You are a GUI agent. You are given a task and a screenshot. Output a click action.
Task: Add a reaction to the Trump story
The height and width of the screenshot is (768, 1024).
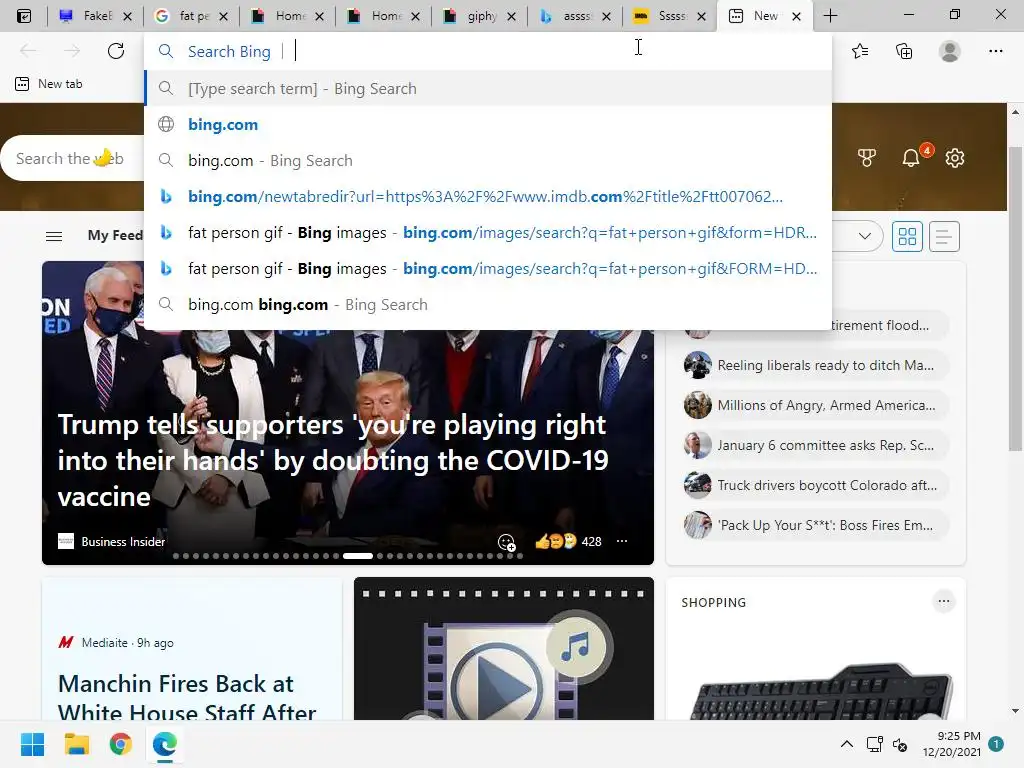coord(507,542)
